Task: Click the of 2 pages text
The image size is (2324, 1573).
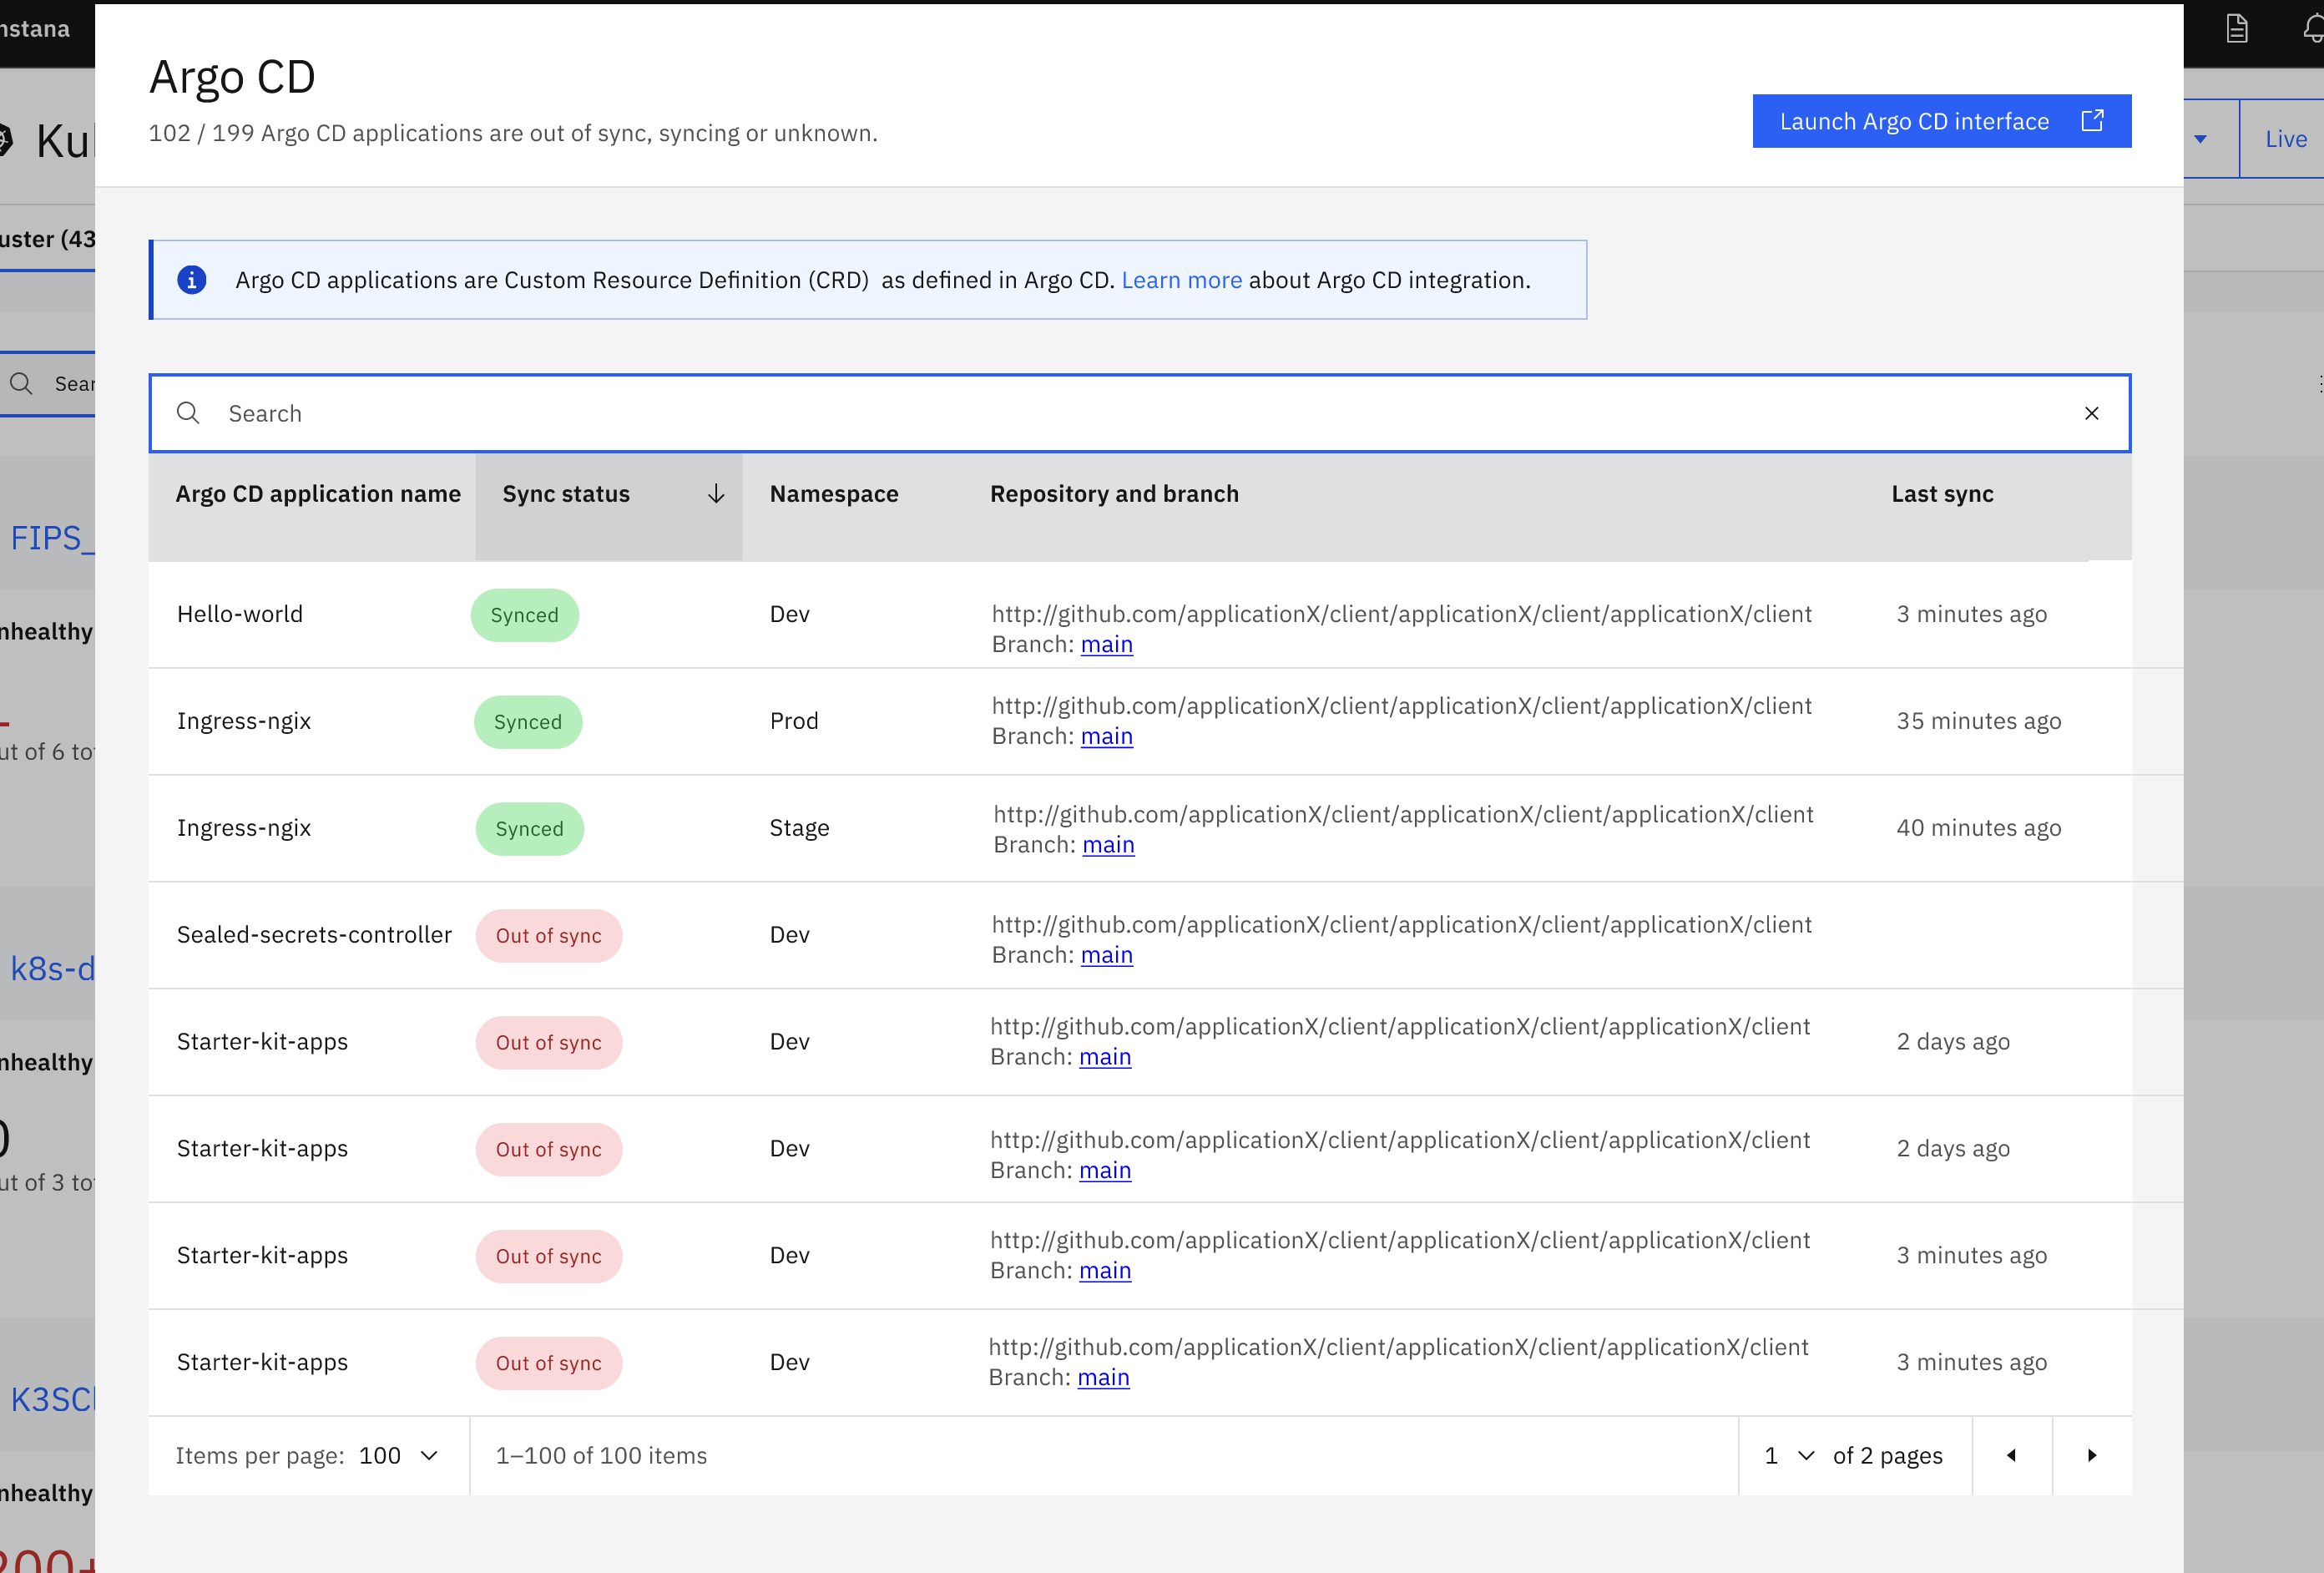Action: (x=1887, y=1456)
